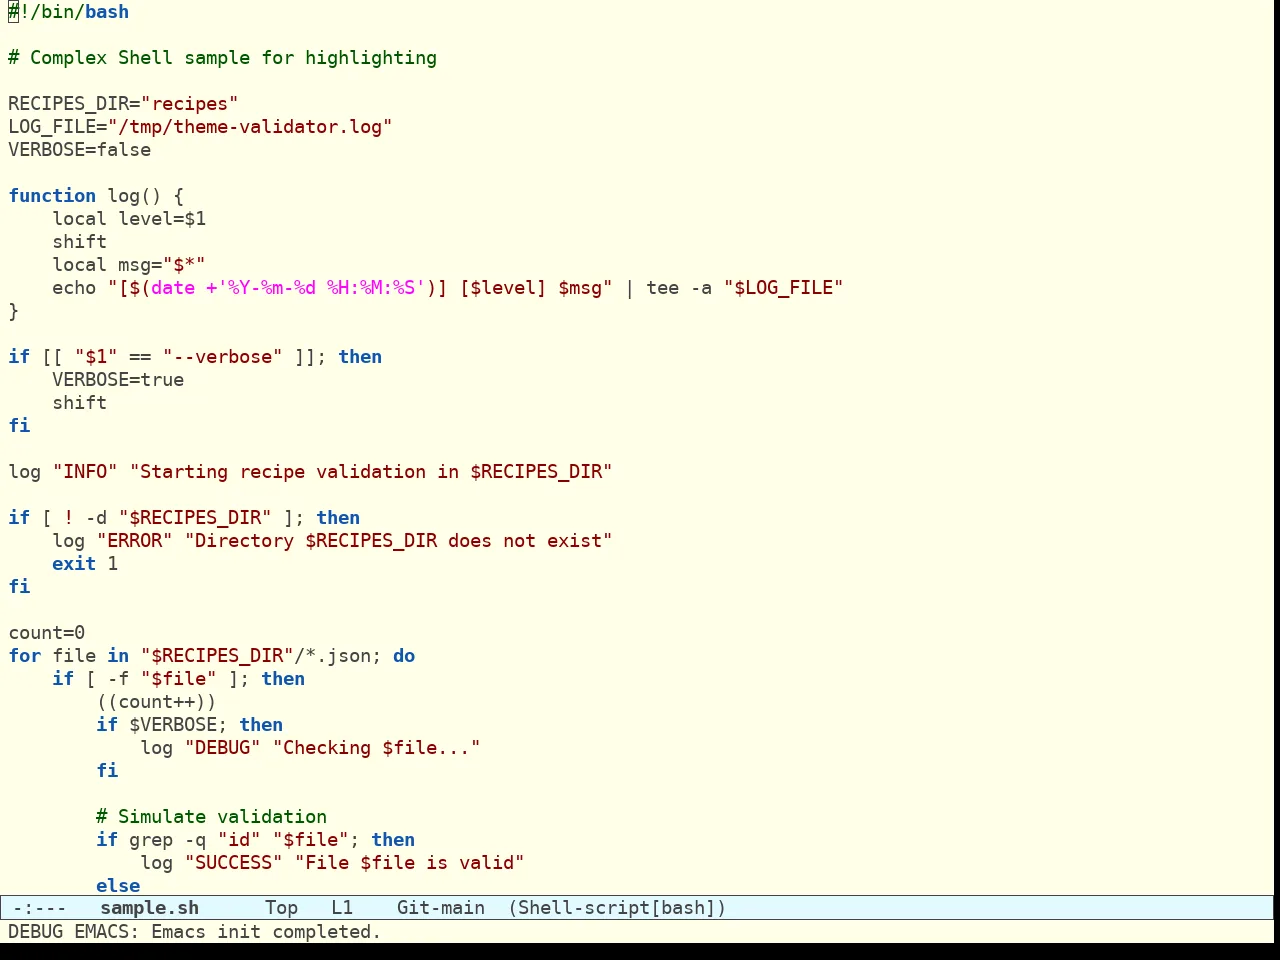The height and width of the screenshot is (960, 1280).
Task: Click "Starting recipe validation in $RECIPES_DIR" string
Action: (x=371, y=472)
